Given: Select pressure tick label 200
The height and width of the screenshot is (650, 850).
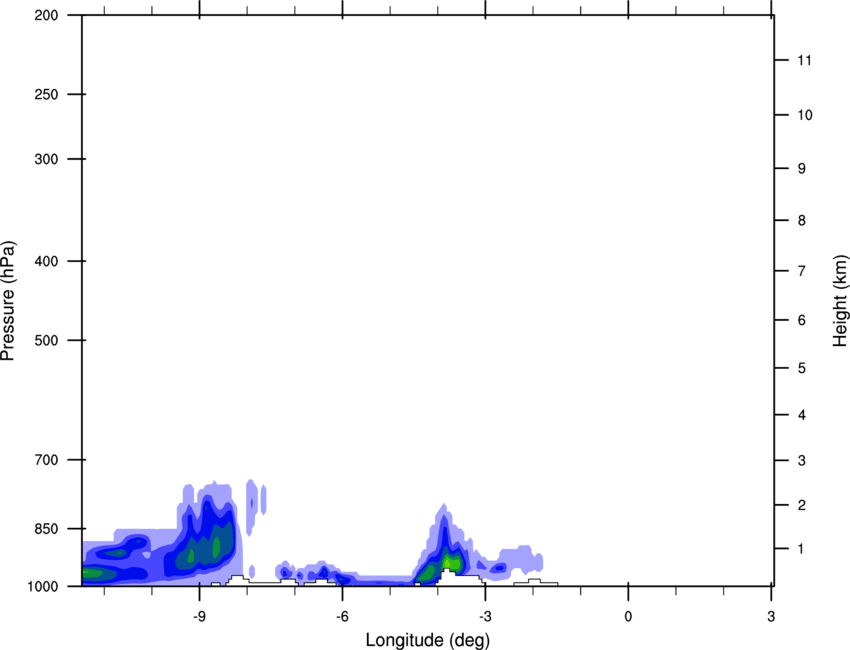Looking at the screenshot, I should (46, 15).
